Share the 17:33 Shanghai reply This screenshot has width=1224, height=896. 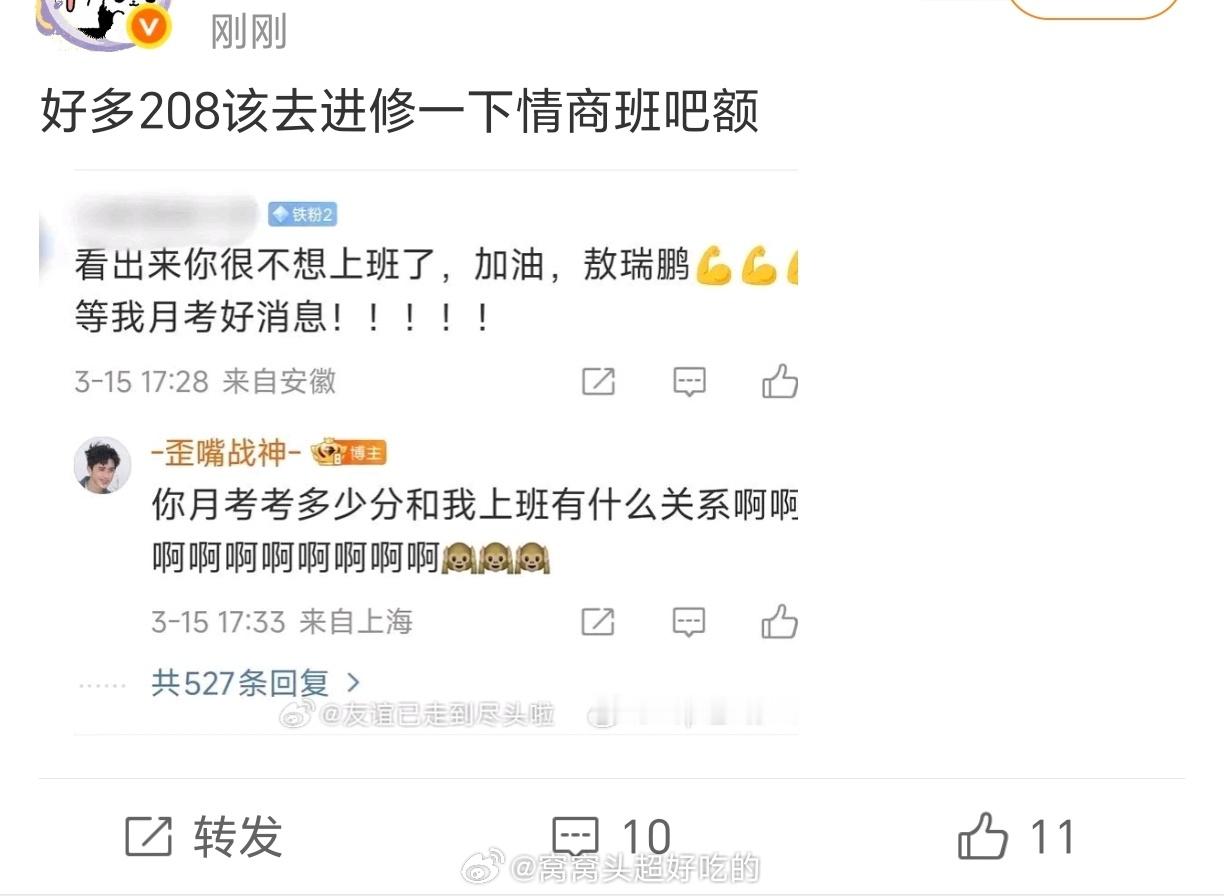tap(598, 622)
